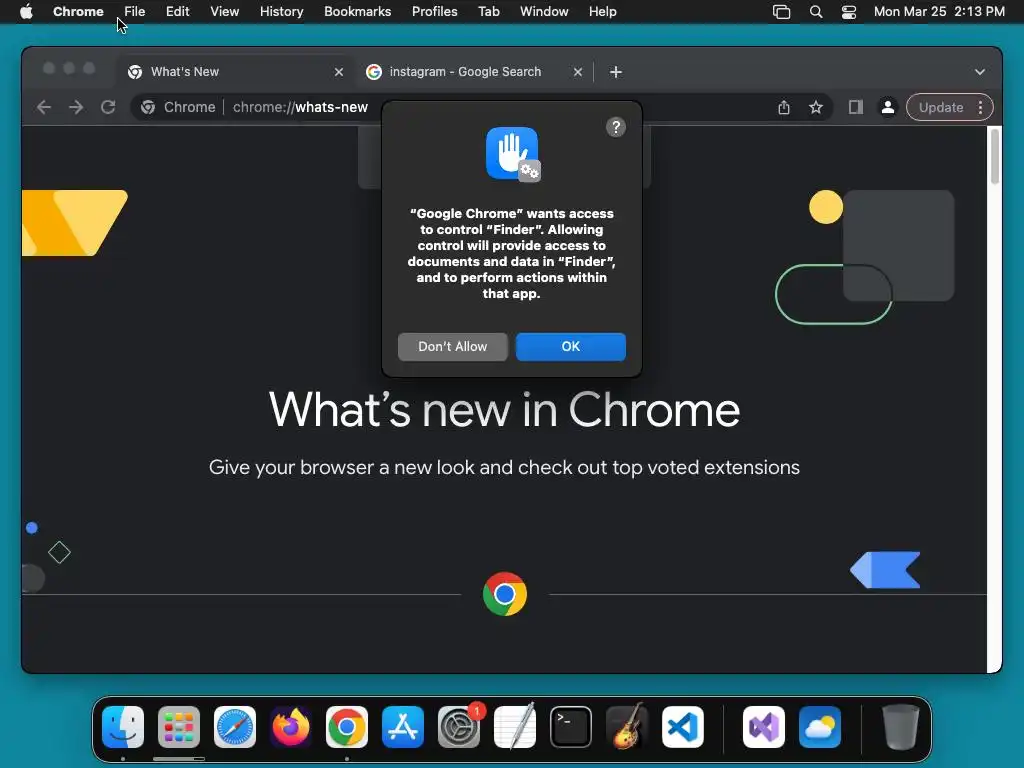
Task: Open the profile avatar icon
Action: click(x=888, y=108)
